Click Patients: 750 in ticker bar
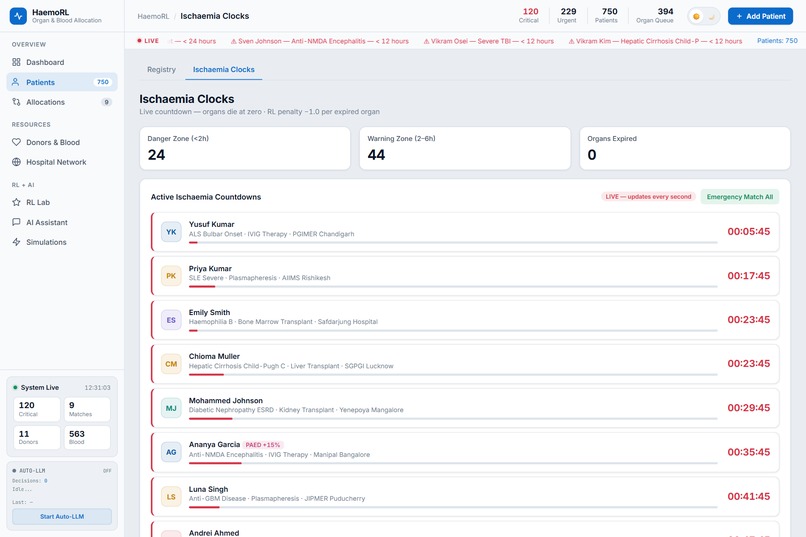Screen dimensions: 806x537 pos(777,41)
